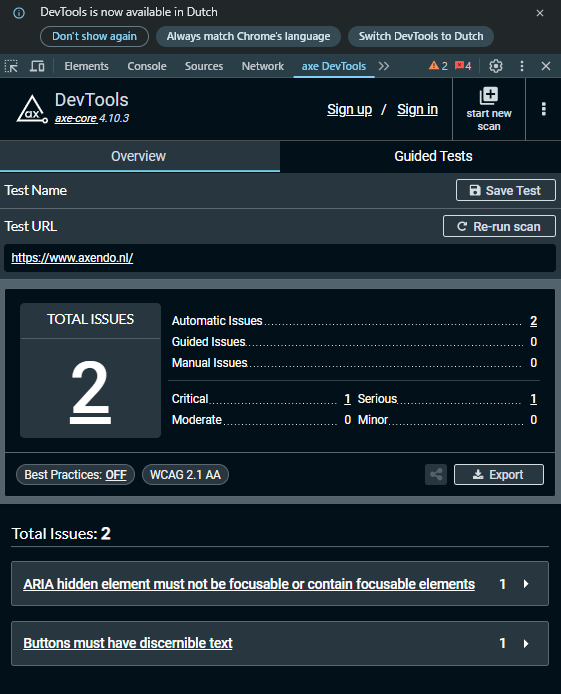Click the Export button
This screenshot has height=694, width=561.
point(499,474)
